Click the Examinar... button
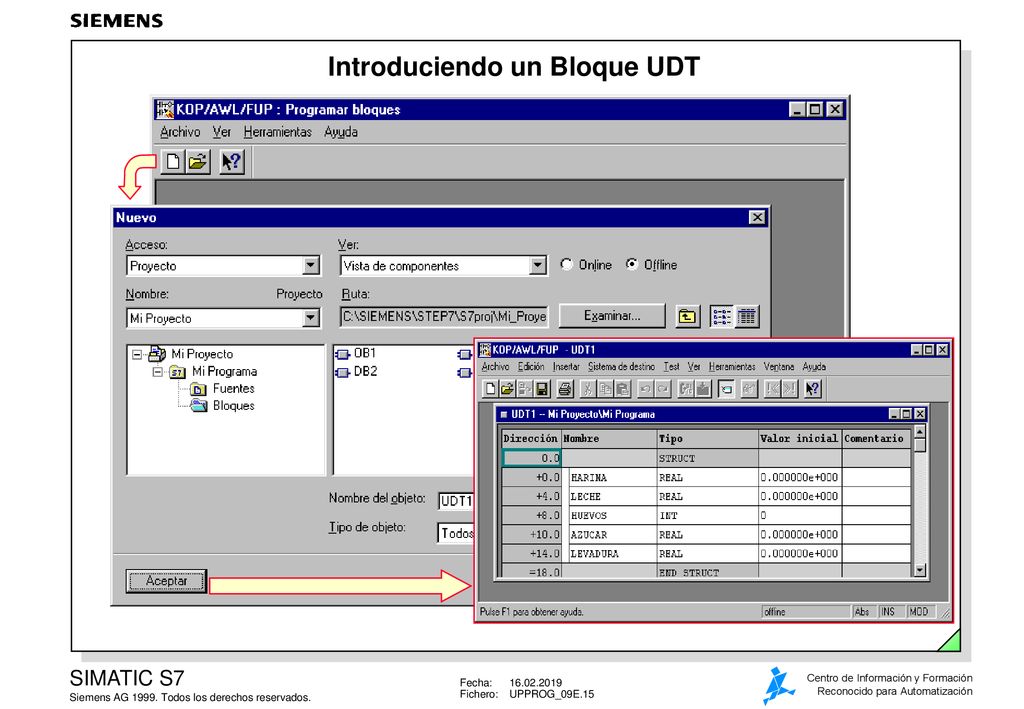 612,316
